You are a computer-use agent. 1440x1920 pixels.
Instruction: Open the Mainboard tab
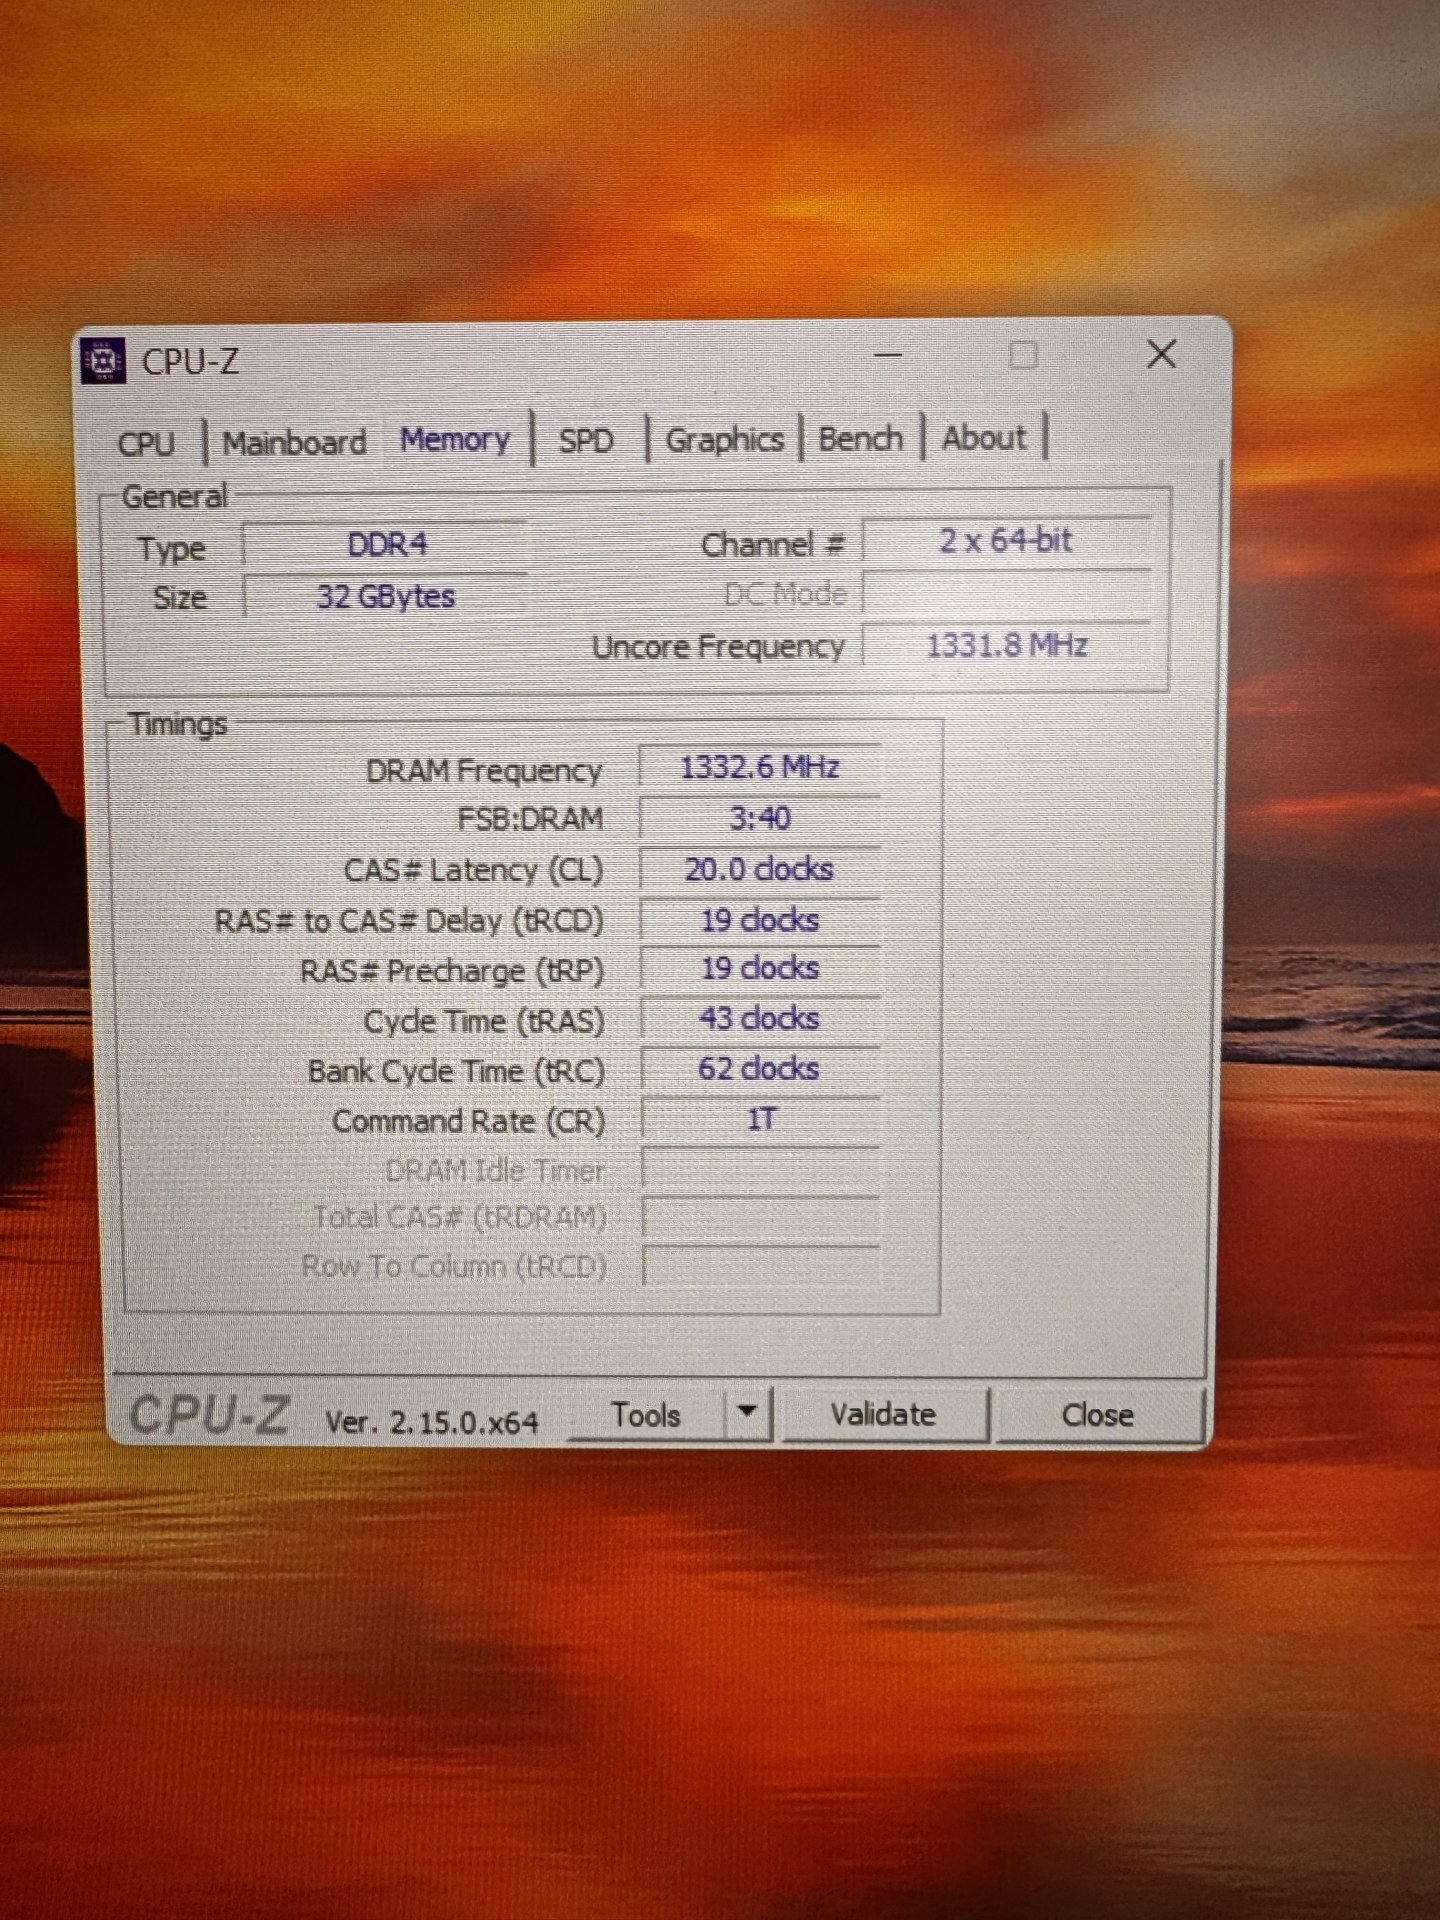(x=294, y=442)
